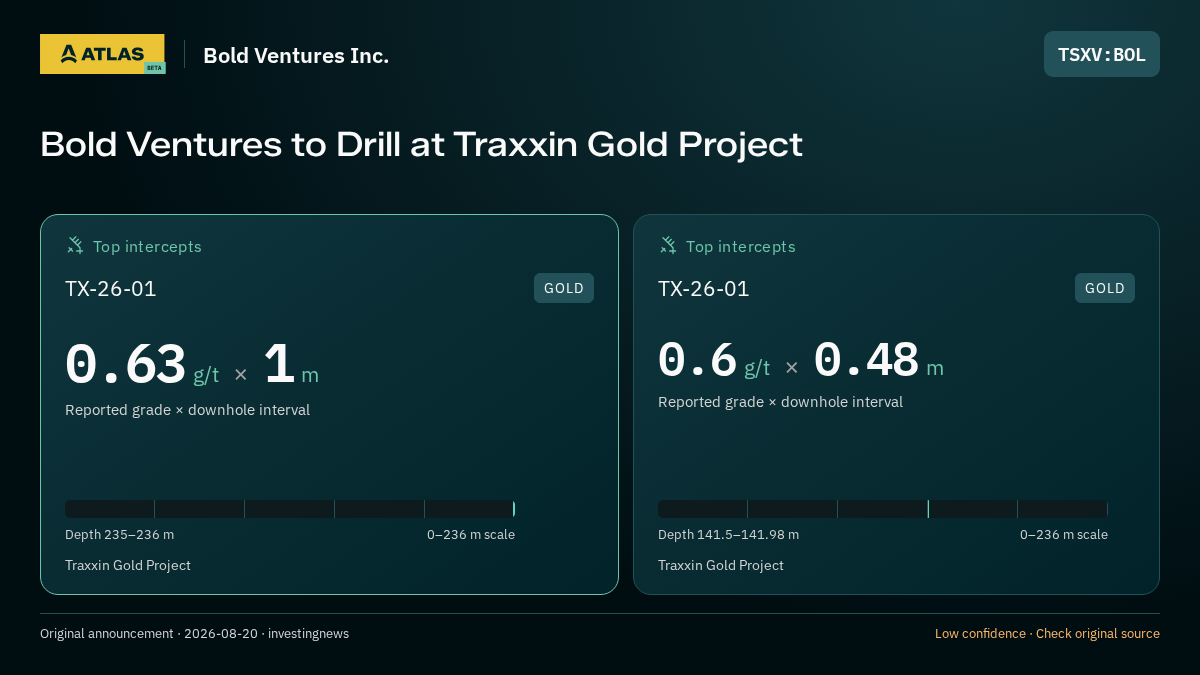The height and width of the screenshot is (675, 1200).
Task: Click the 0–236 m scale label in 0.6 card
Action: coord(1064,535)
